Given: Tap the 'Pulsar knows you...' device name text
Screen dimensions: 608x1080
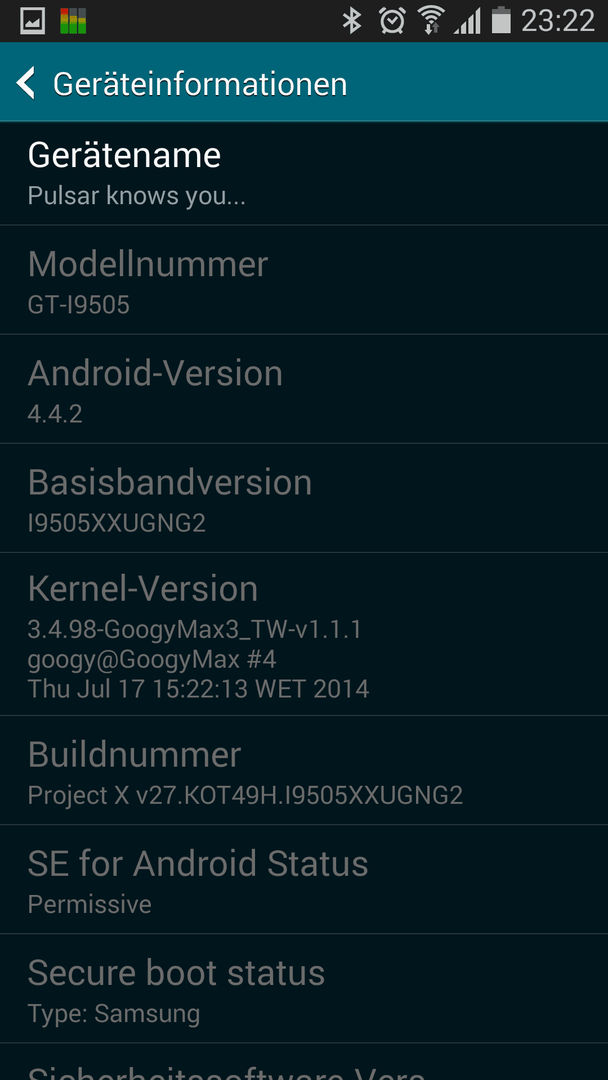Looking at the screenshot, I should [136, 196].
